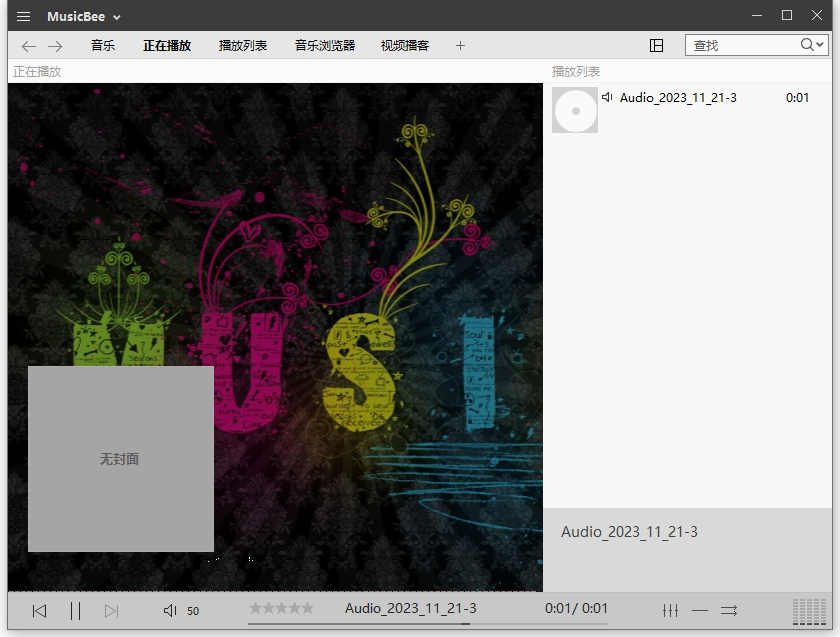
Task: Click the volume value 50
Action: coord(193,611)
